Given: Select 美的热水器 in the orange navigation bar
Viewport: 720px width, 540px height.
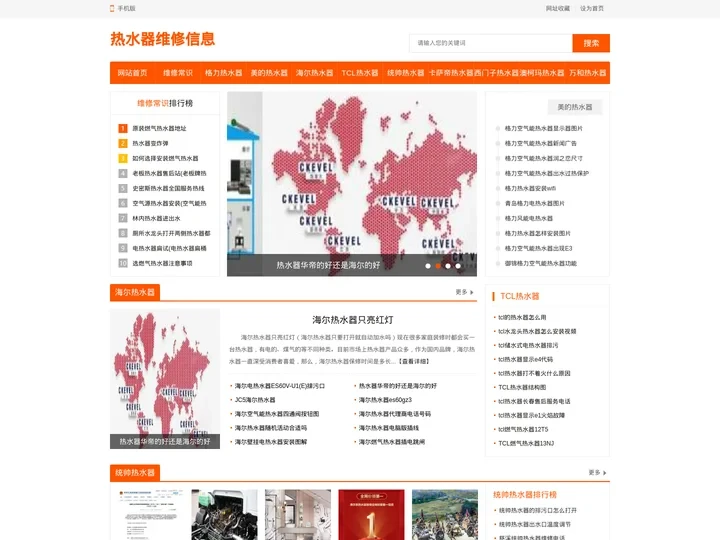Looking at the screenshot, I should coord(269,73).
